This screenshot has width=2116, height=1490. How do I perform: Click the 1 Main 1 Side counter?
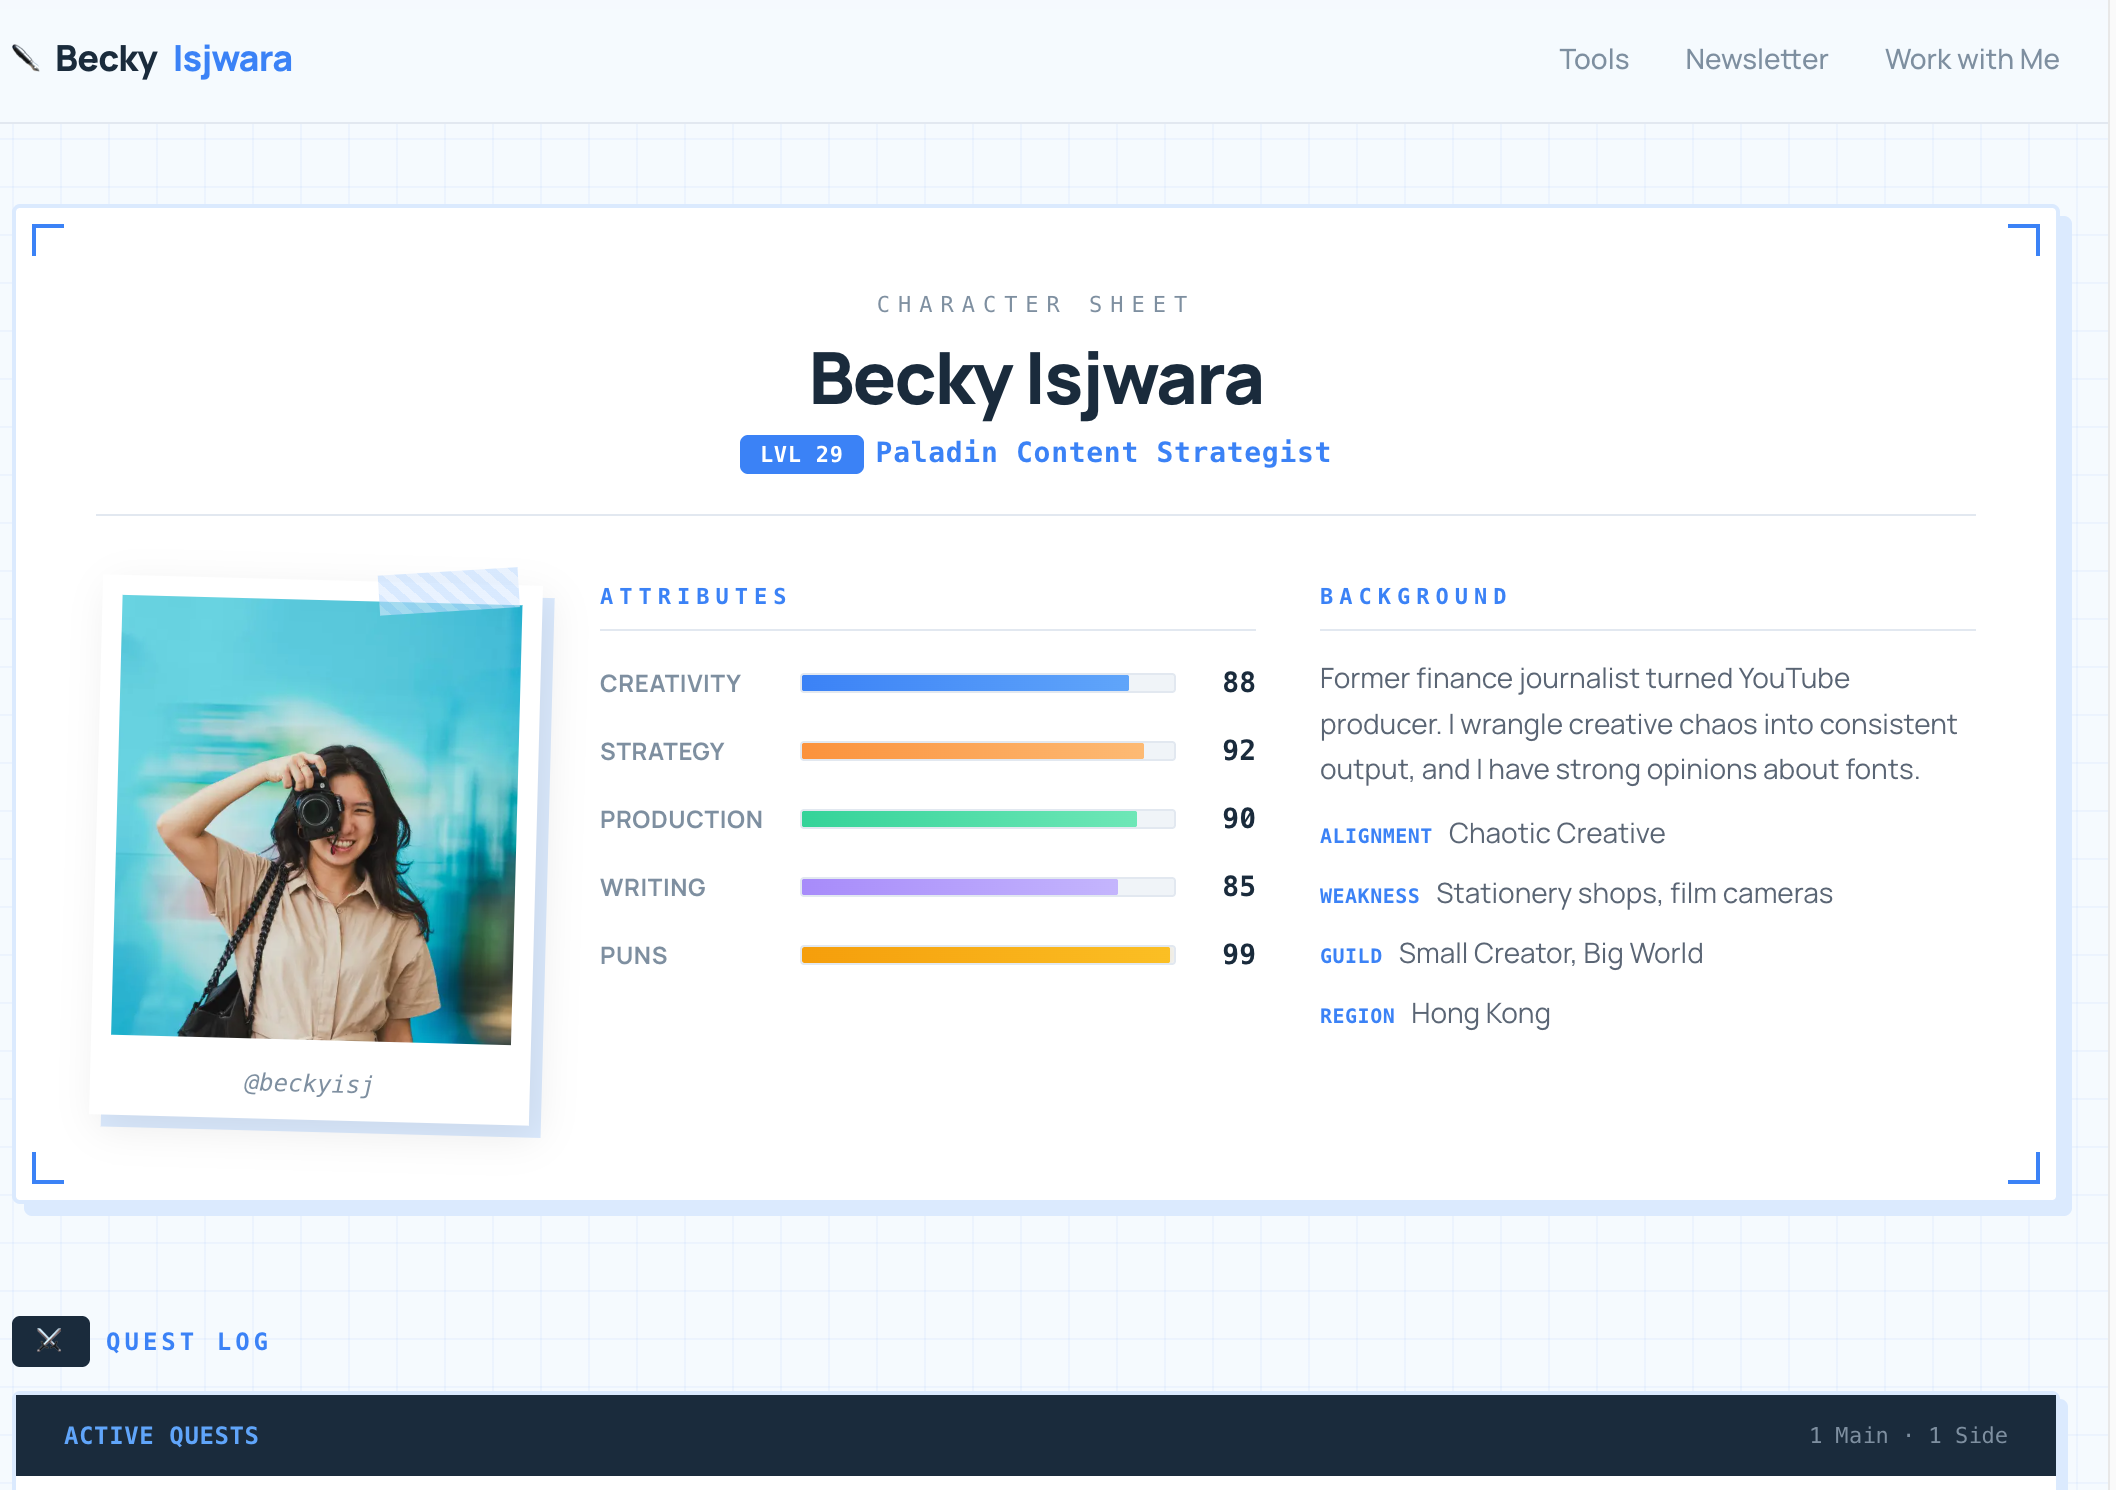[x=1907, y=1435]
